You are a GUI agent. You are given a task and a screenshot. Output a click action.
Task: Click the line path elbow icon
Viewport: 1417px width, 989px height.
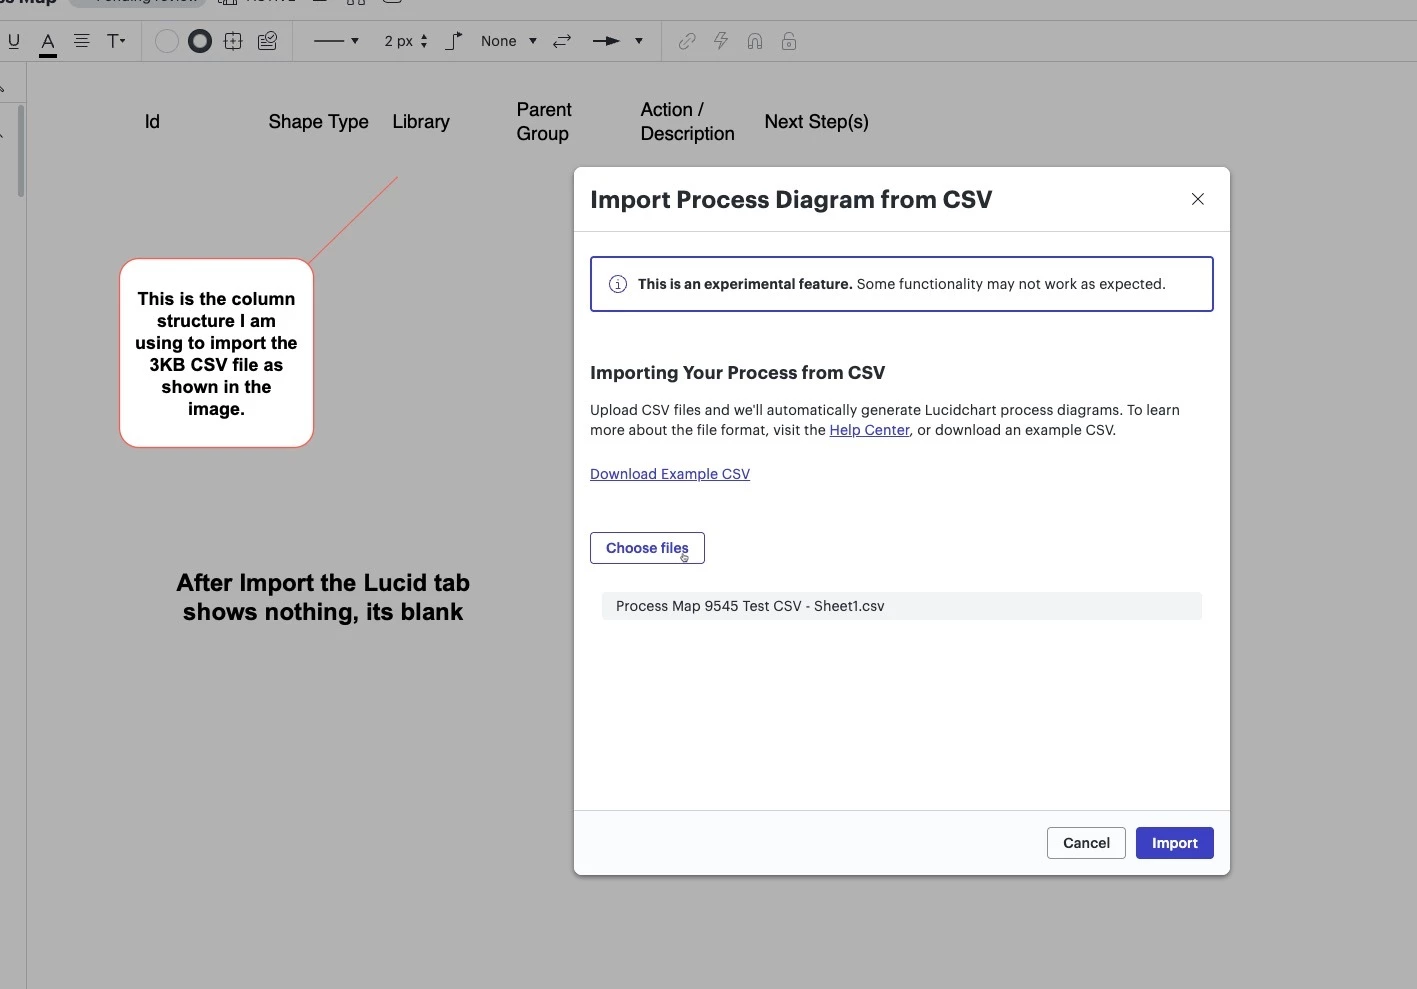pos(454,41)
